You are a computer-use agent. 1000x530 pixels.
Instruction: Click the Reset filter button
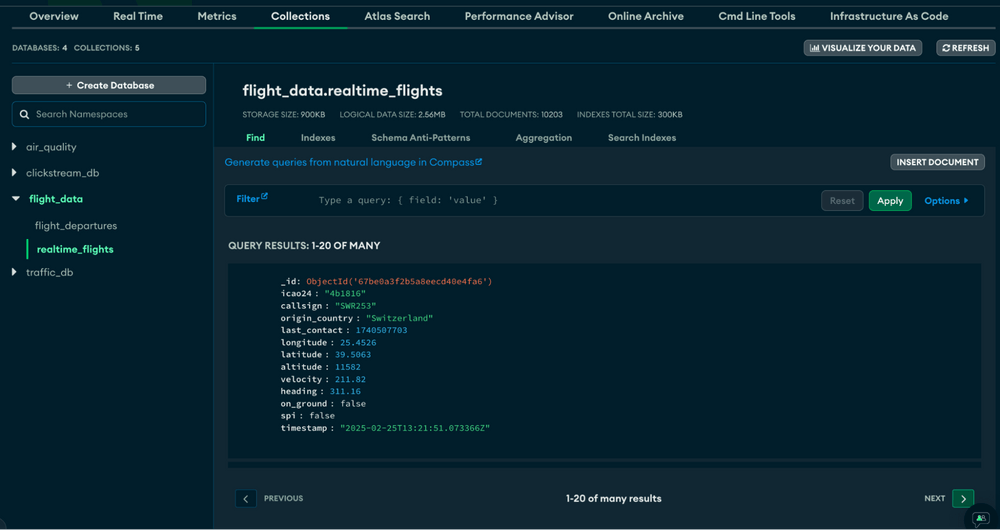tap(842, 201)
